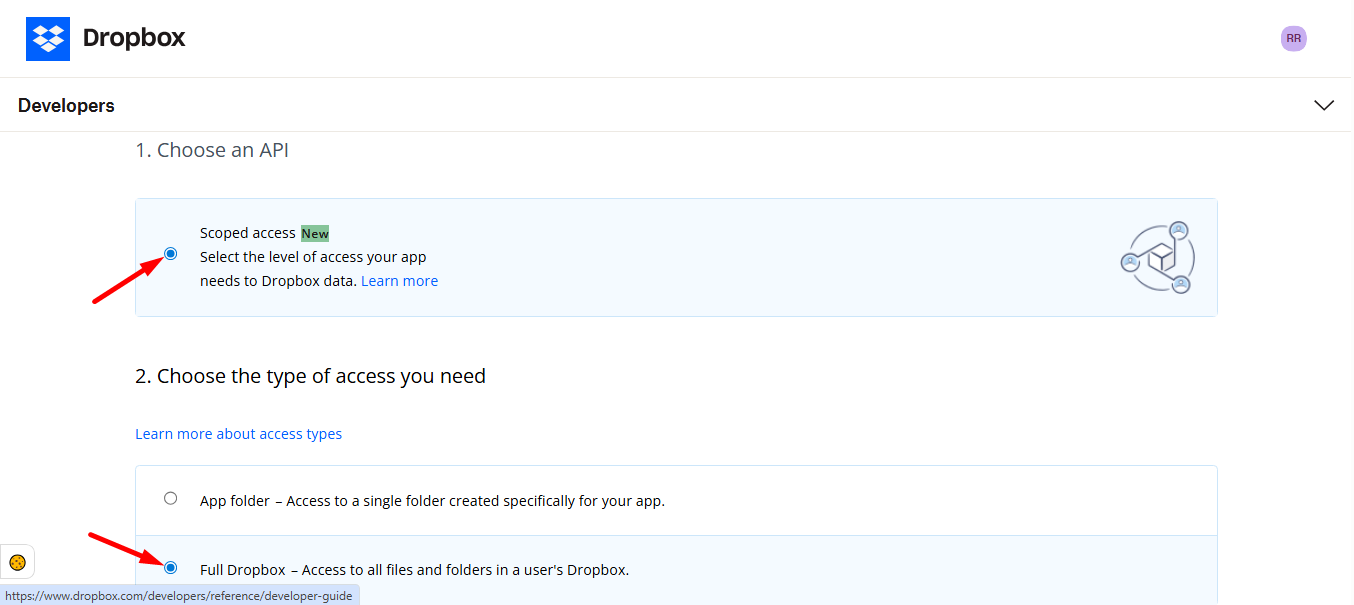Select the Full Dropbox radio button
This screenshot has height=605, width=1354.
pos(170,566)
